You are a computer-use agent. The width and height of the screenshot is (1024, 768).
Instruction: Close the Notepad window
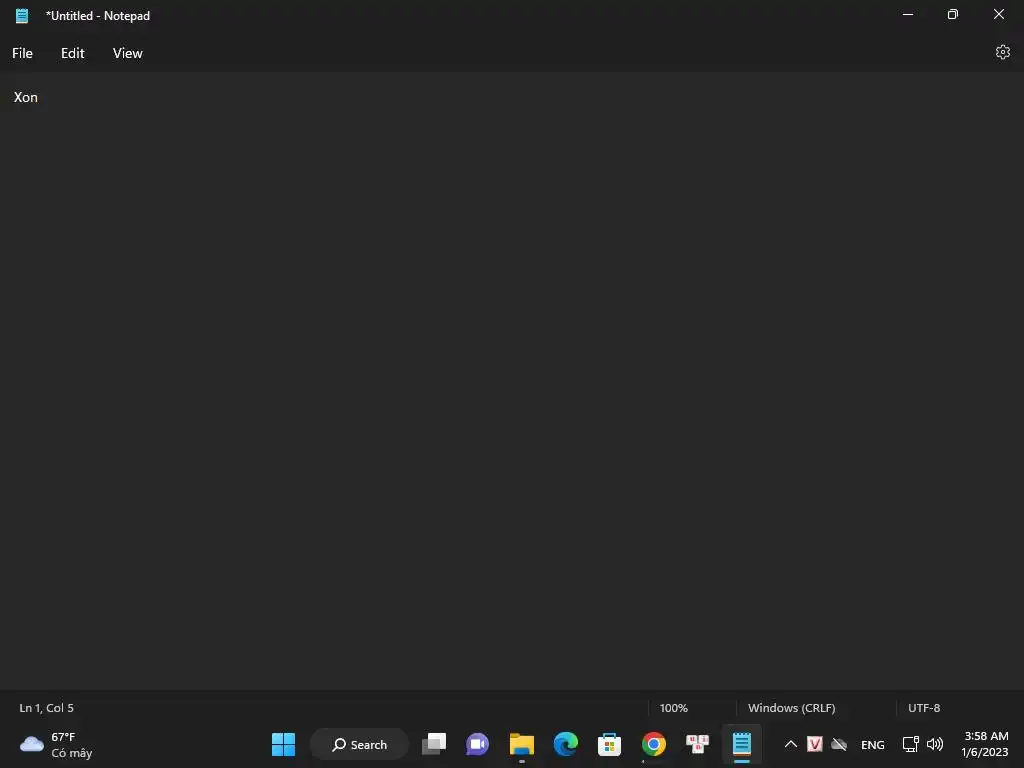pyautogui.click(x=999, y=14)
